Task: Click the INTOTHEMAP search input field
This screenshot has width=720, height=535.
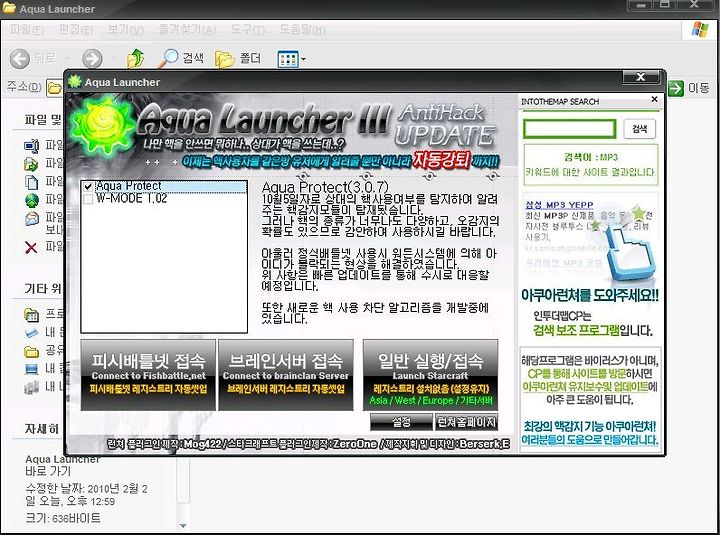Action: 569,129
